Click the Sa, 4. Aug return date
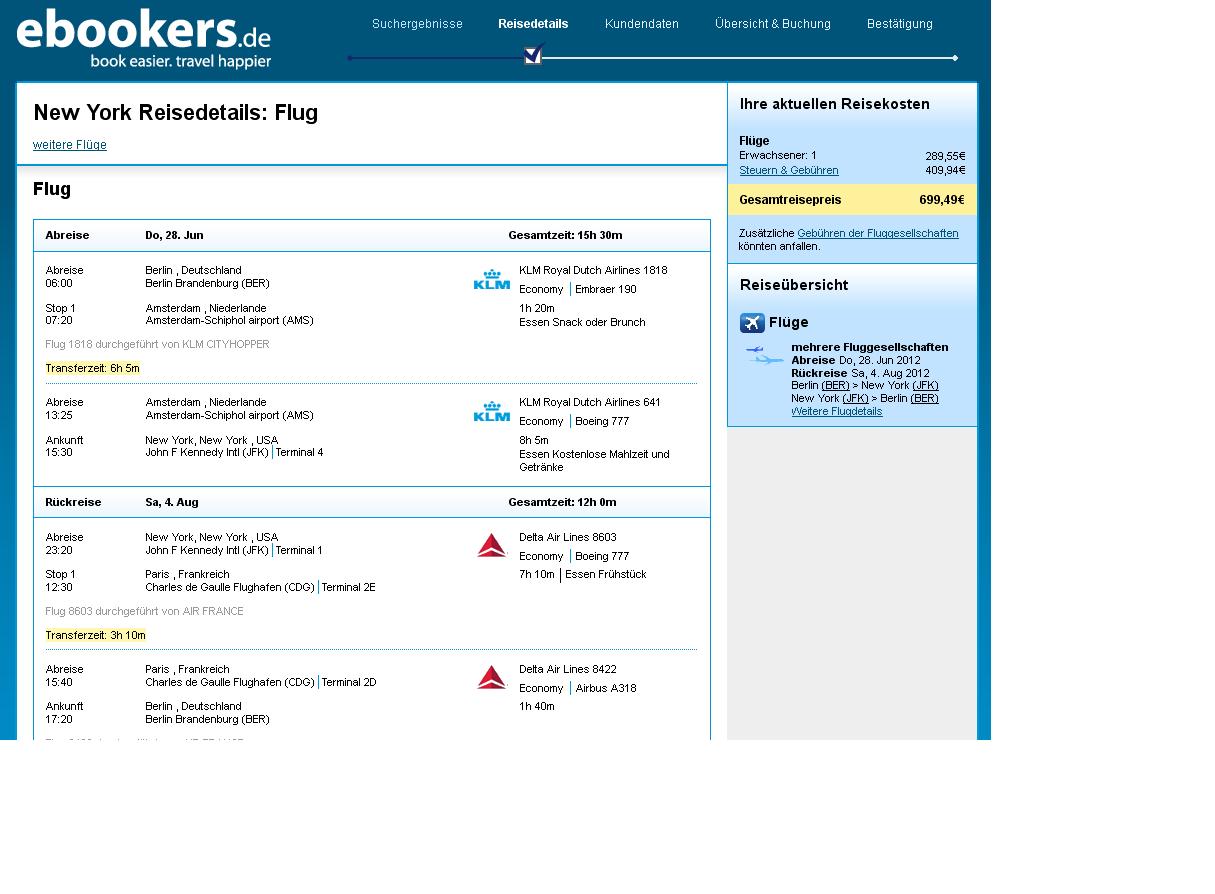 [172, 502]
